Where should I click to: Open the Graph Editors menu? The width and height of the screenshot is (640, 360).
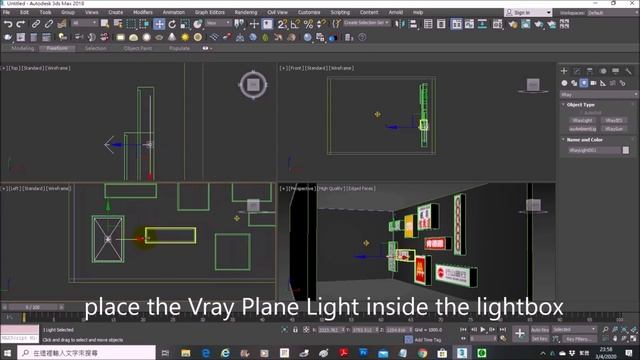pos(209,12)
